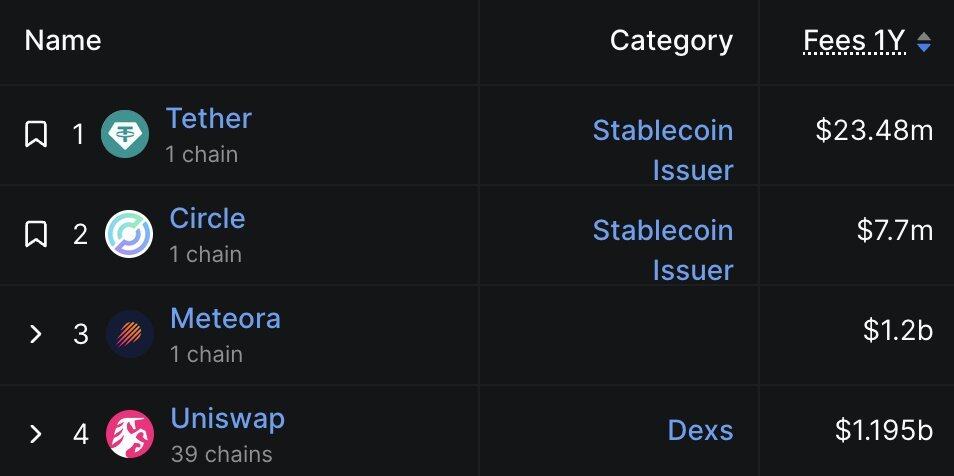Toggle Fees 1Y sort arrow
This screenshot has height=476, width=954.
(x=924, y=42)
